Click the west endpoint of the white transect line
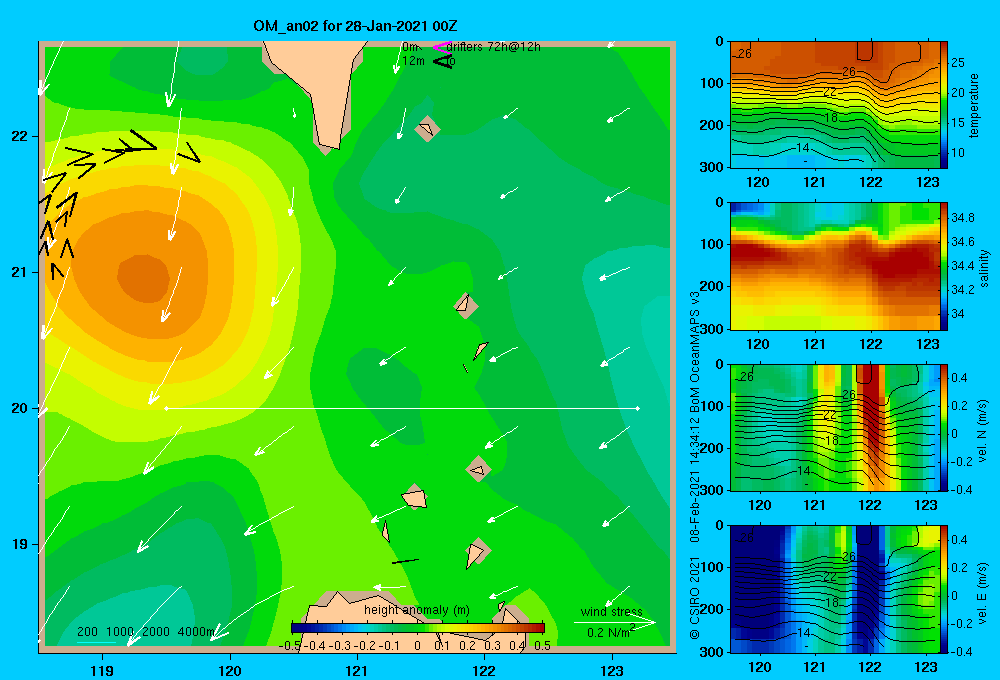This screenshot has height=680, width=1000. pos(166,408)
